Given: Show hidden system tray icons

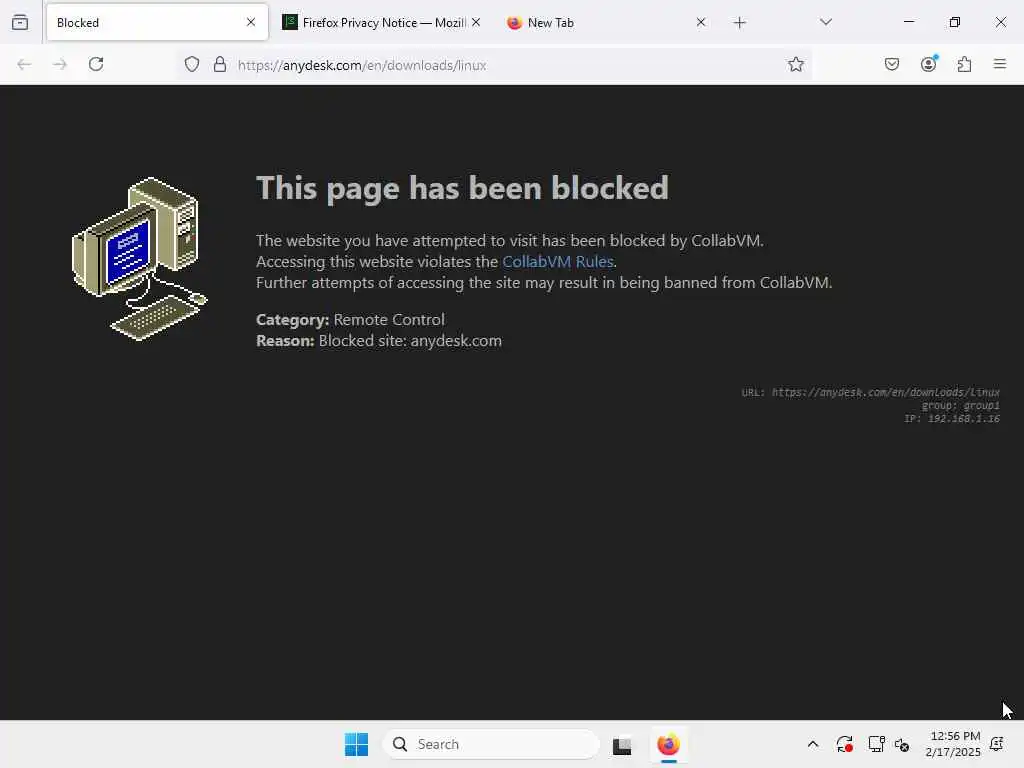Looking at the screenshot, I should (812, 744).
